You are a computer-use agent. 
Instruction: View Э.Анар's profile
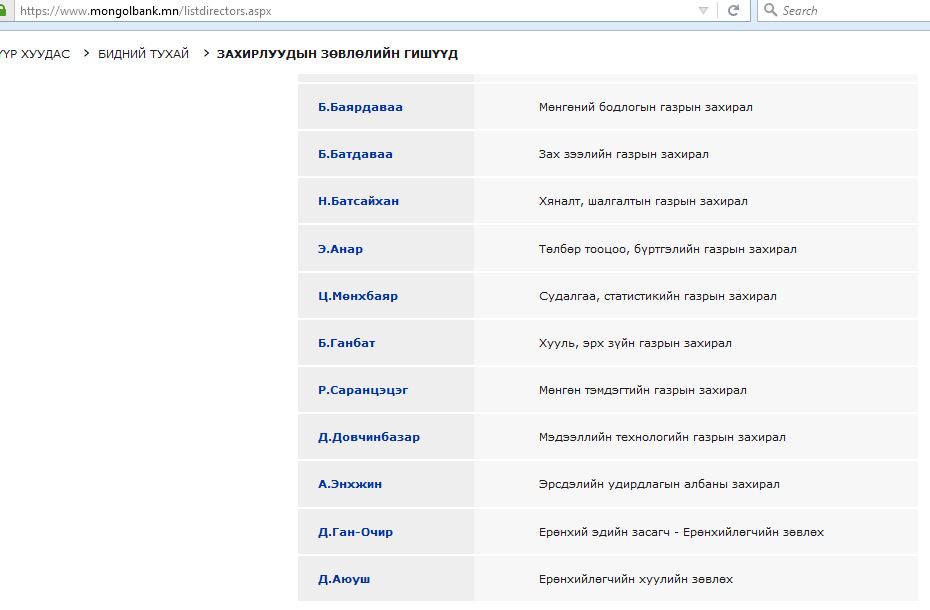click(340, 249)
